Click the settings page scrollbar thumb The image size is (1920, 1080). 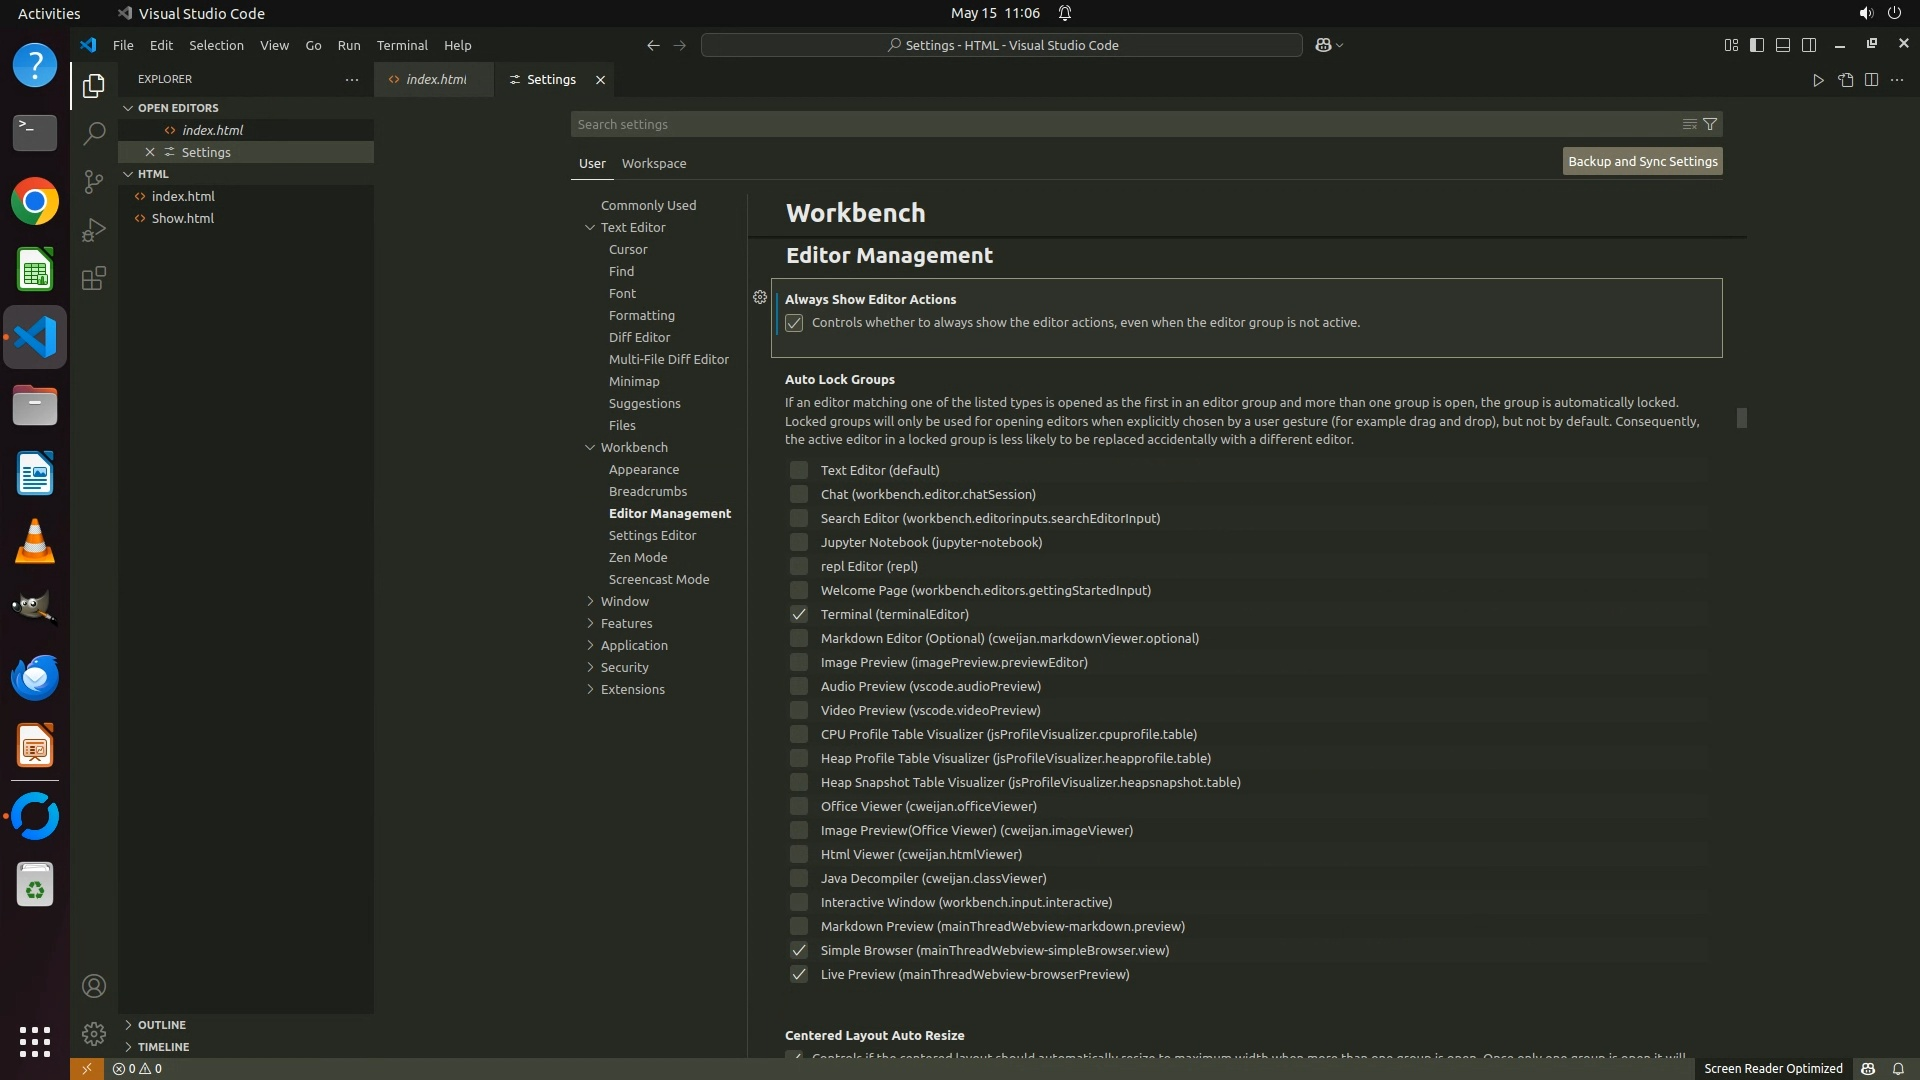pyautogui.click(x=1741, y=418)
